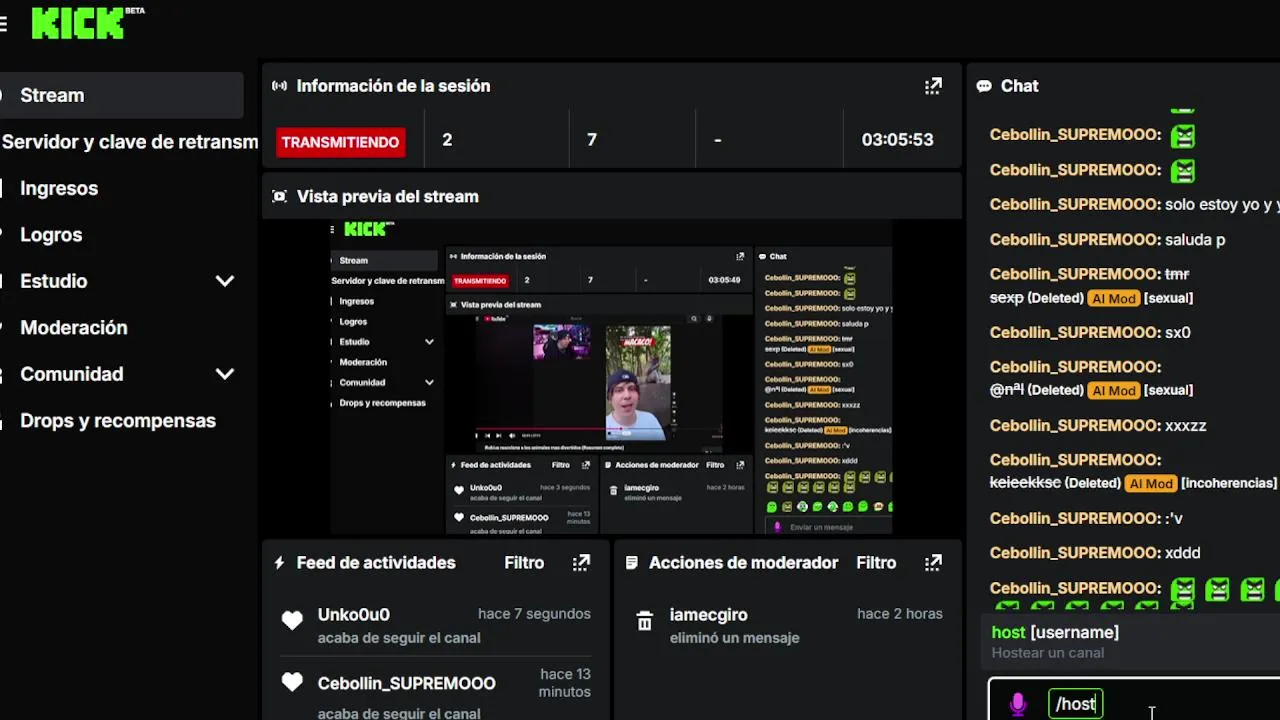Click the document icon beside Acciones de moderador
Viewport: 1280px width, 720px height.
pos(631,563)
